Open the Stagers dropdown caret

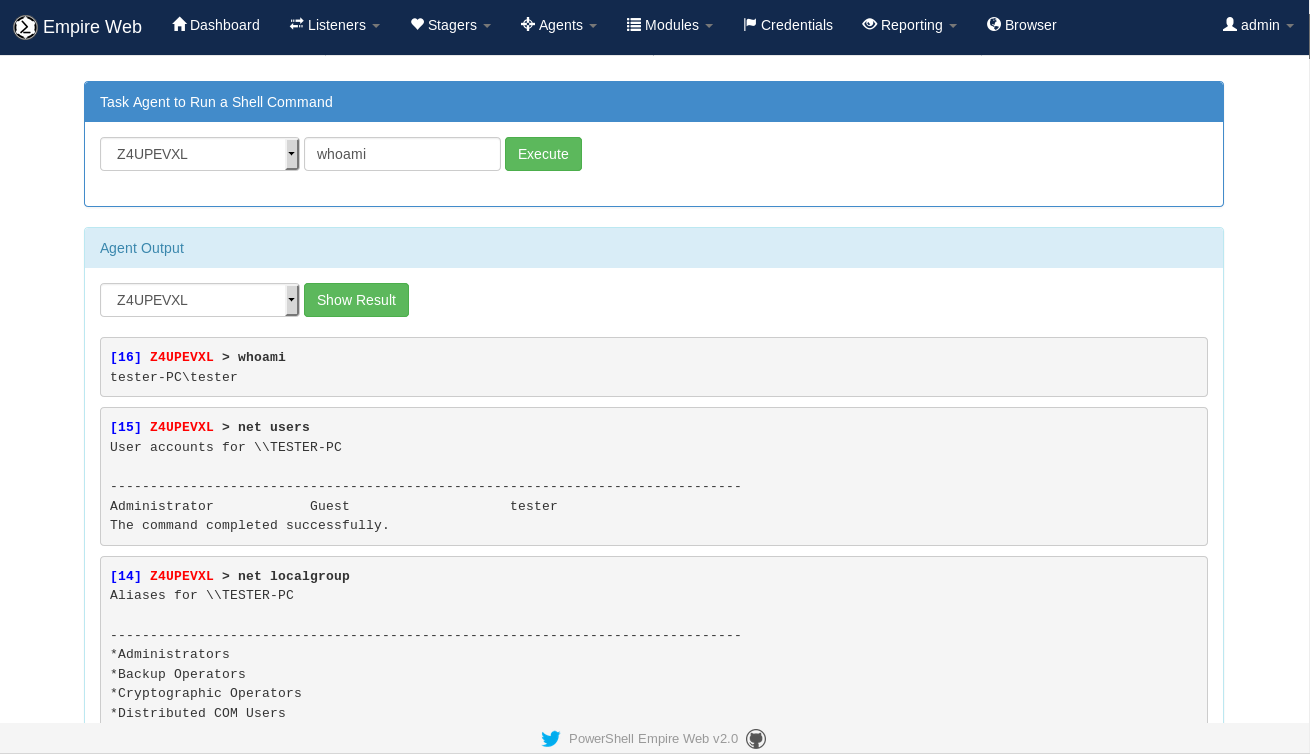pyautogui.click(x=487, y=26)
